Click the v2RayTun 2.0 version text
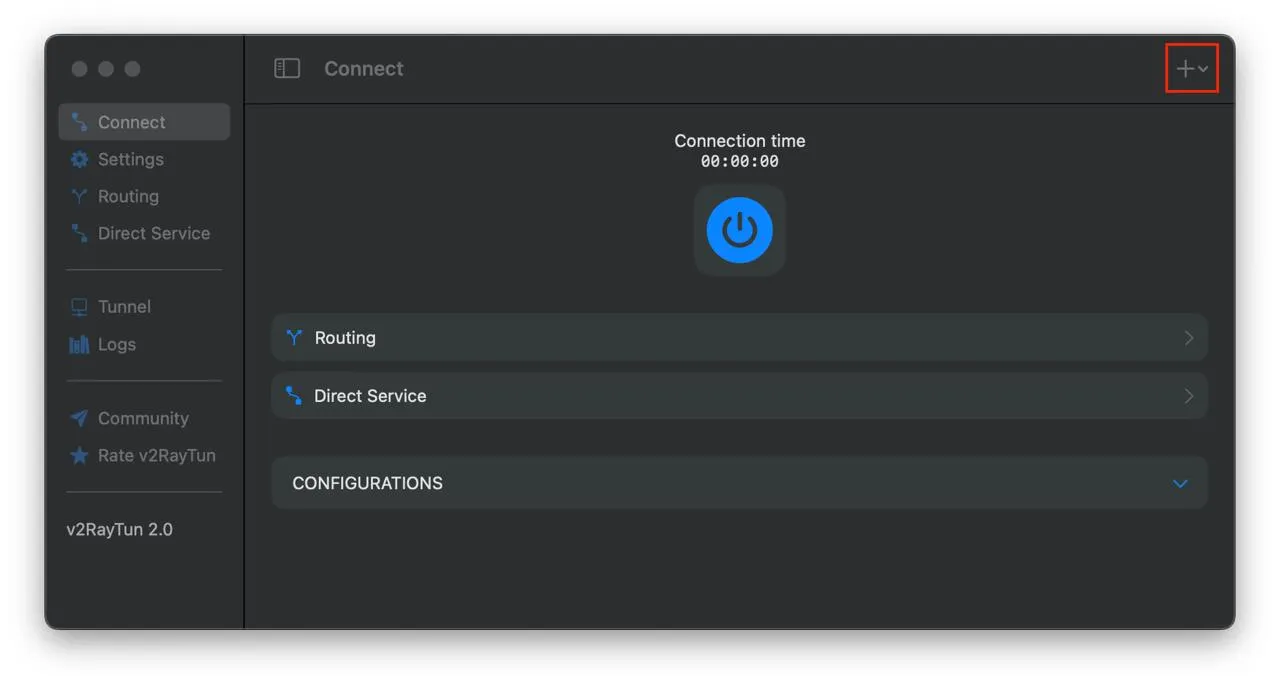Screen dimensions: 1280x685 [119, 529]
